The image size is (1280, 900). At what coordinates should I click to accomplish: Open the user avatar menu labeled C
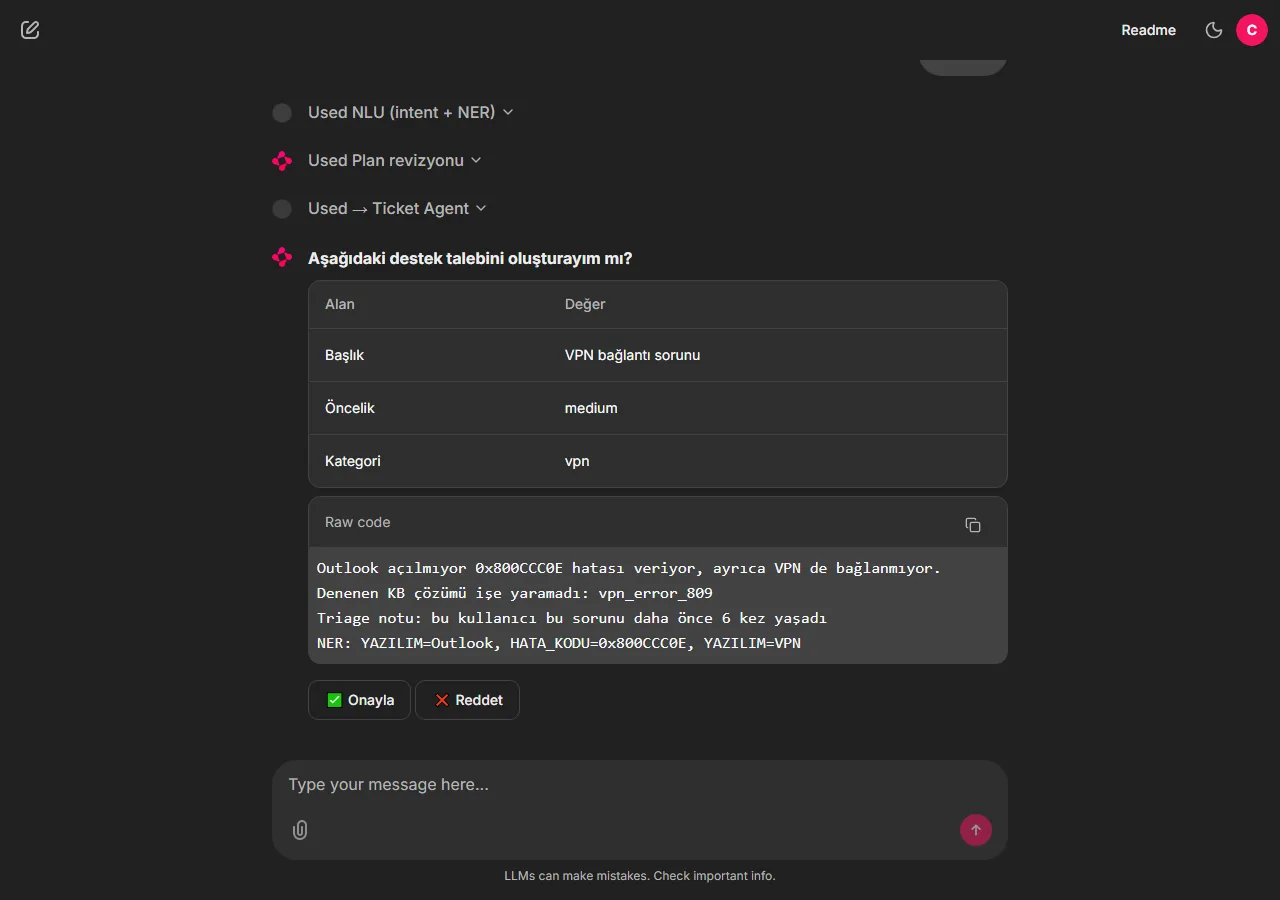coord(1252,30)
